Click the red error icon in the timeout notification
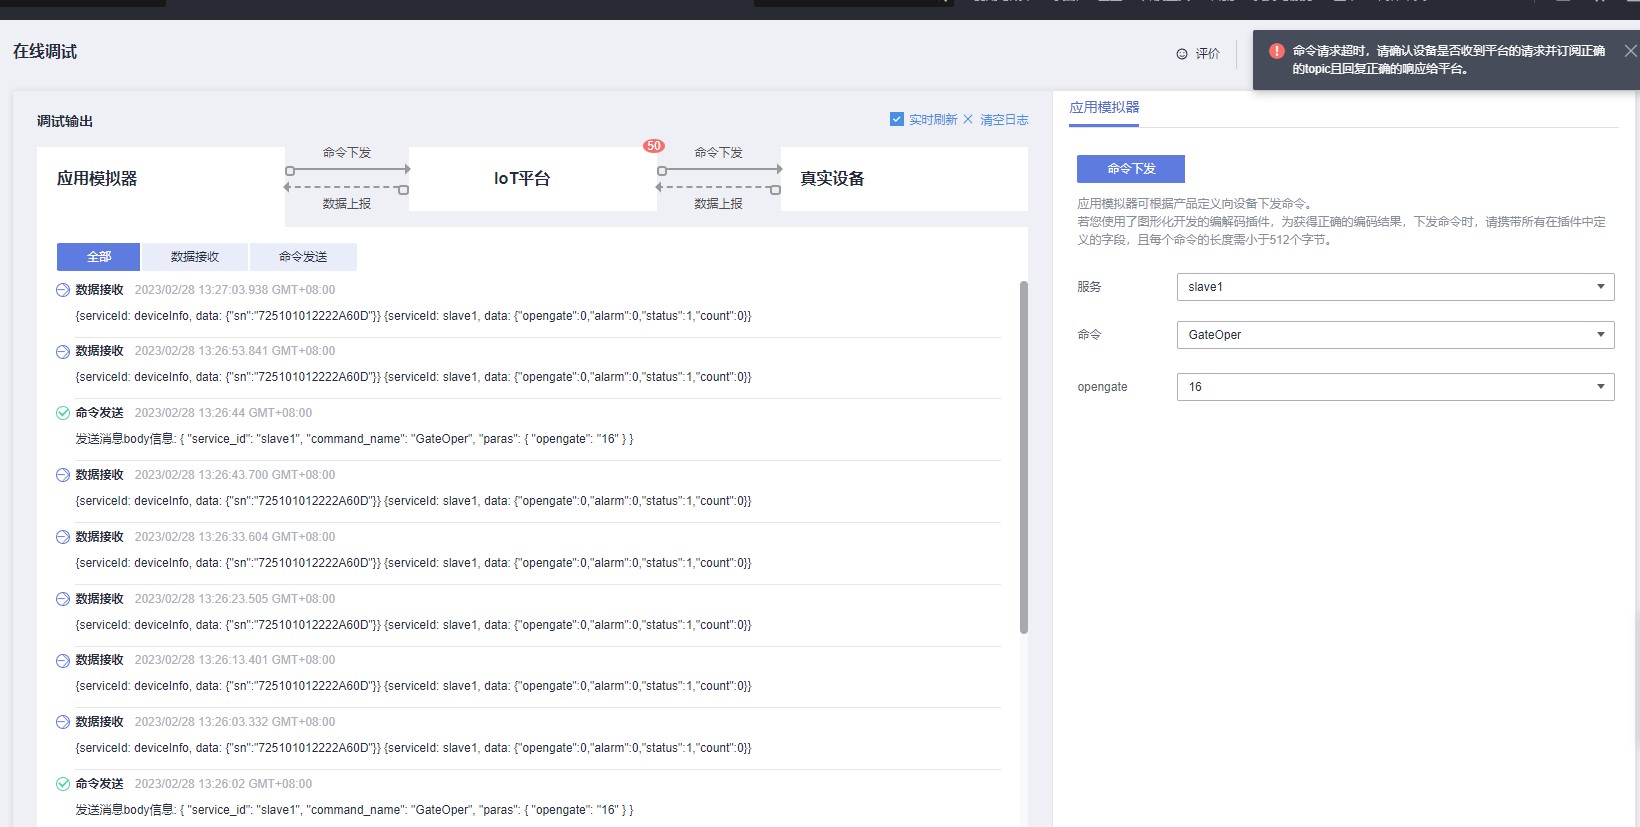Image resolution: width=1640 pixels, height=827 pixels. click(x=1276, y=51)
